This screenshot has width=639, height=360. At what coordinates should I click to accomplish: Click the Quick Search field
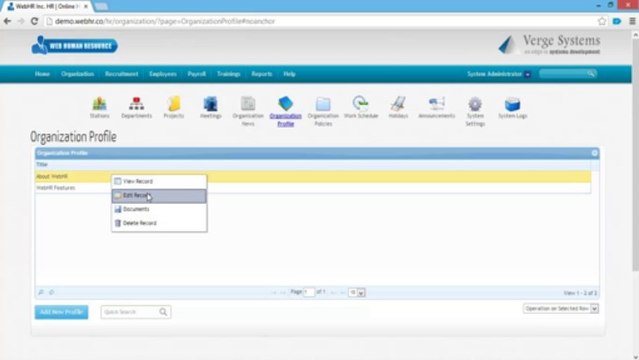click(x=136, y=312)
